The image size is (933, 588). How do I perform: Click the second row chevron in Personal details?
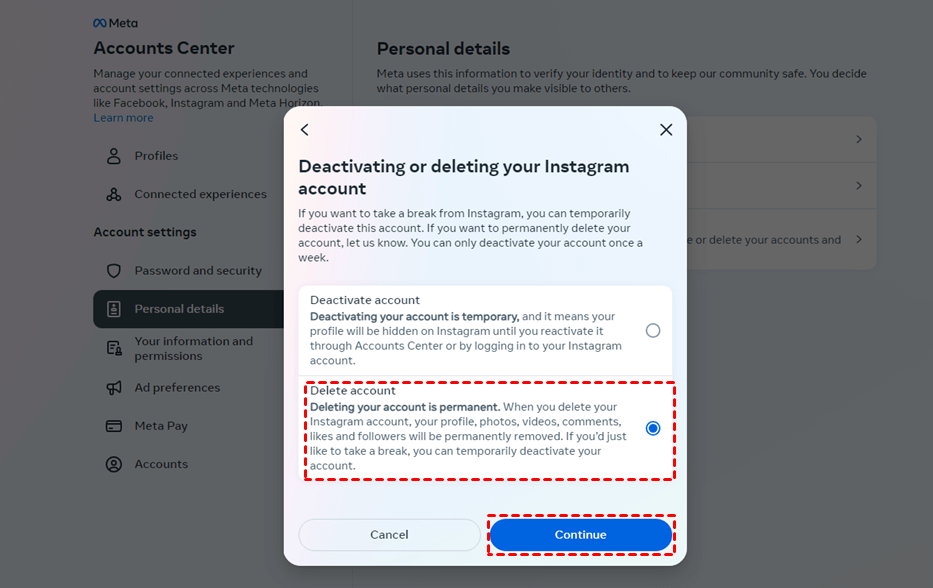tap(858, 186)
